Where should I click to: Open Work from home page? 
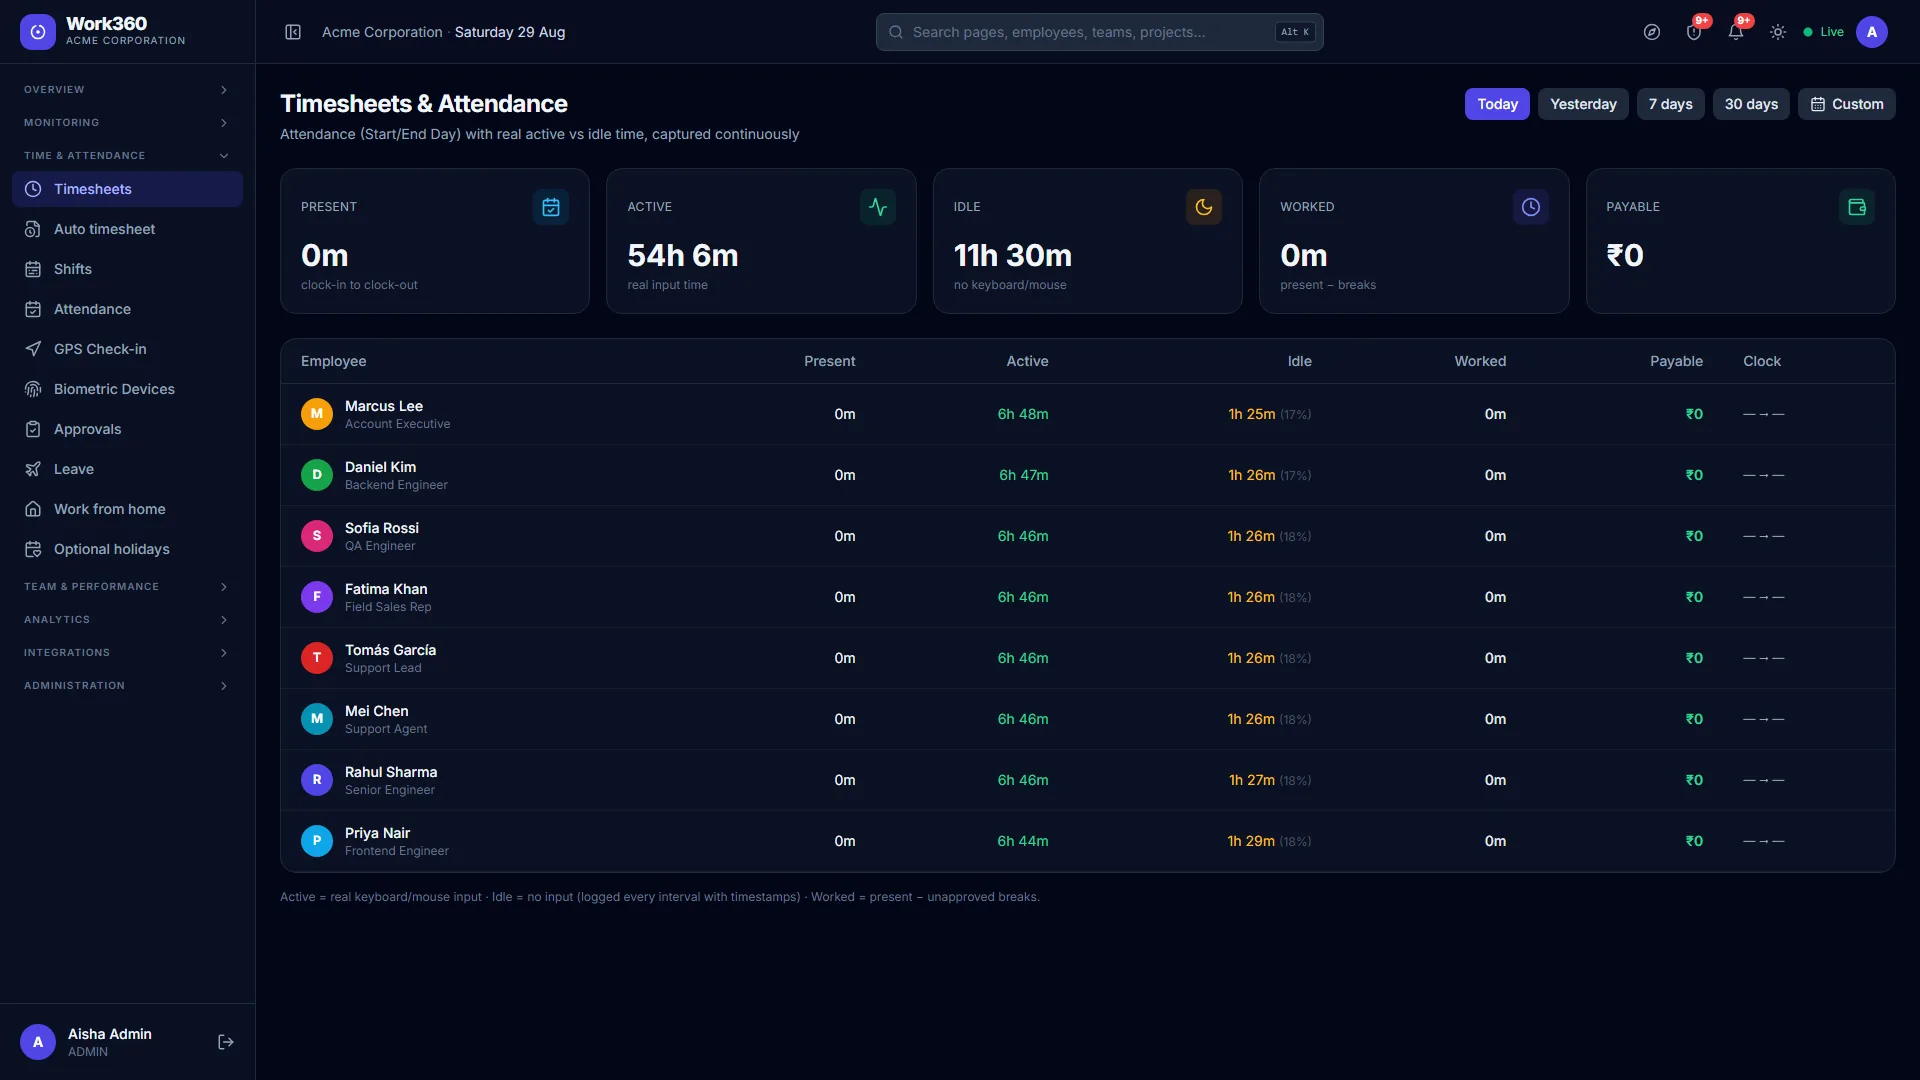(127, 509)
